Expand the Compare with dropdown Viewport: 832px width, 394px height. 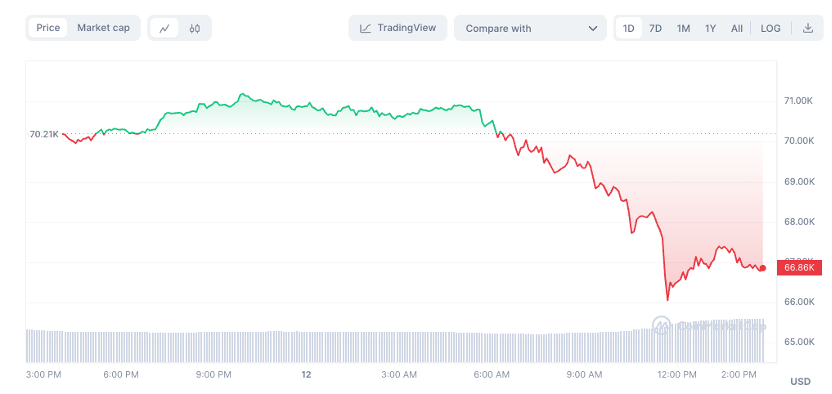pos(530,28)
